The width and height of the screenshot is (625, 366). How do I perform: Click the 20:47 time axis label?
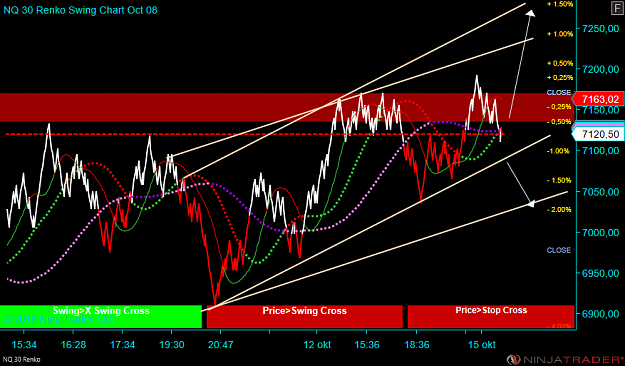220,344
